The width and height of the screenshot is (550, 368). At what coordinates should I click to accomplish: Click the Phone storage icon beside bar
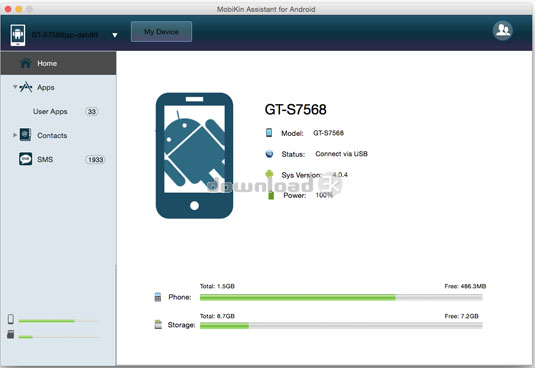coord(158,297)
